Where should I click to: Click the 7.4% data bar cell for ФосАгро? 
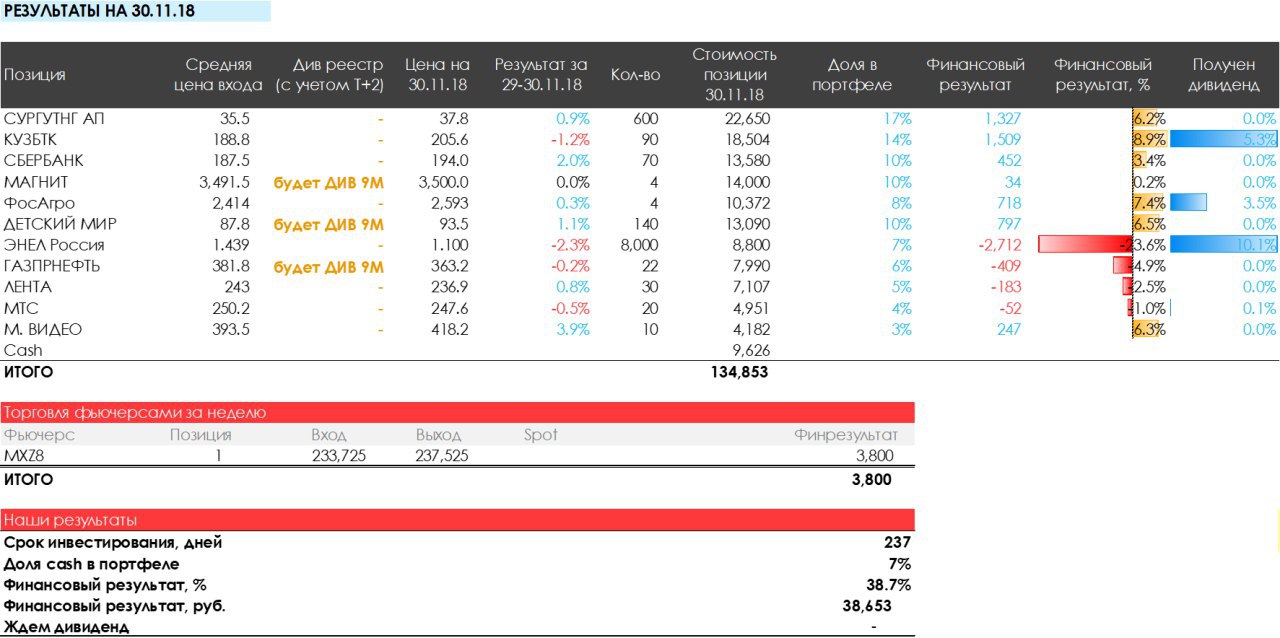pyautogui.click(x=1148, y=203)
